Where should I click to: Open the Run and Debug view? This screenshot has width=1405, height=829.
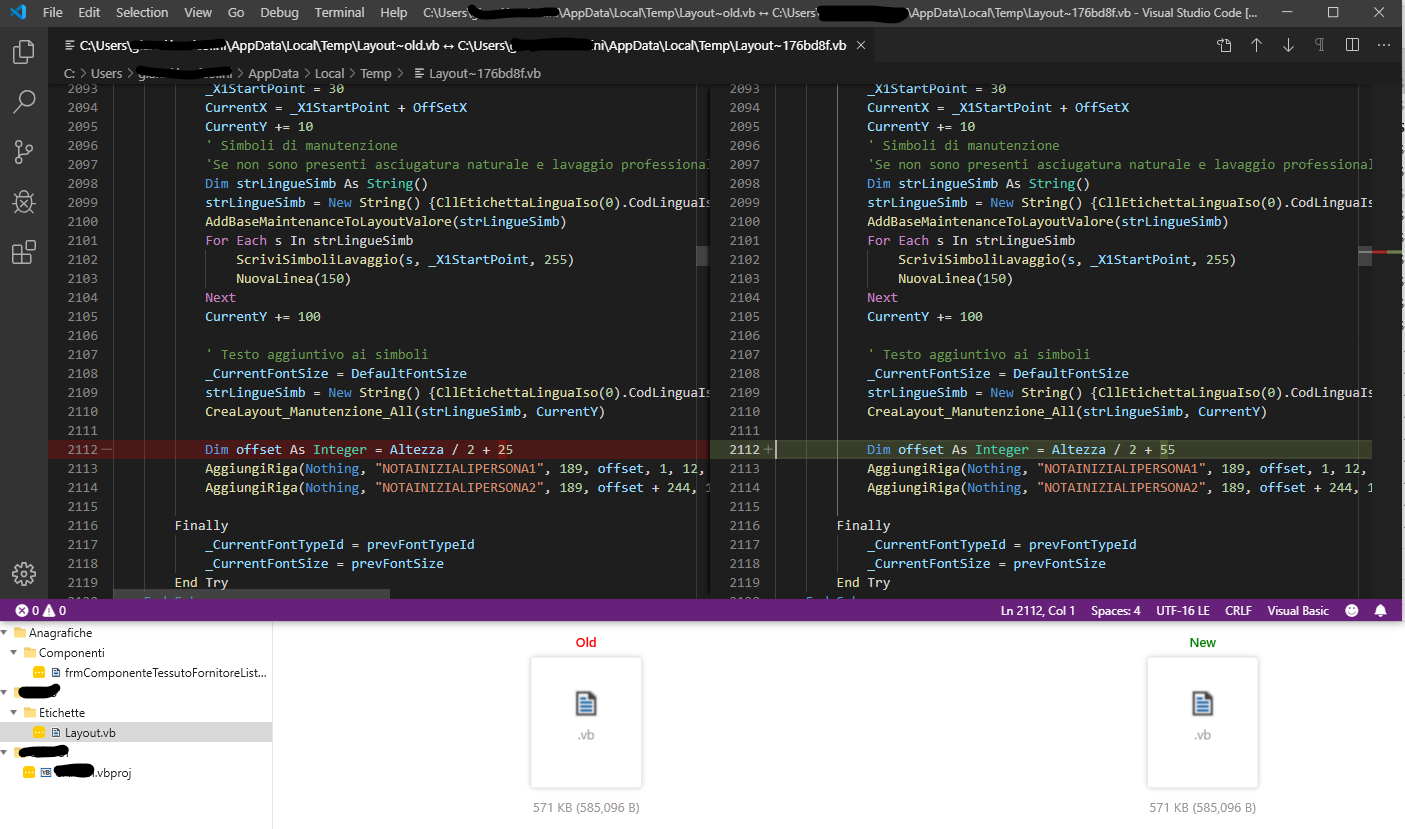23,201
